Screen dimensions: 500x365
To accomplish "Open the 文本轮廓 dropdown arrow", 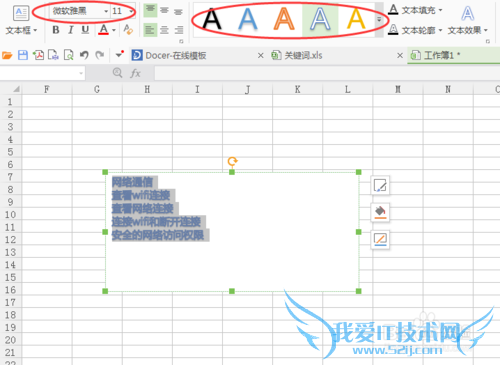I will tap(440, 30).
